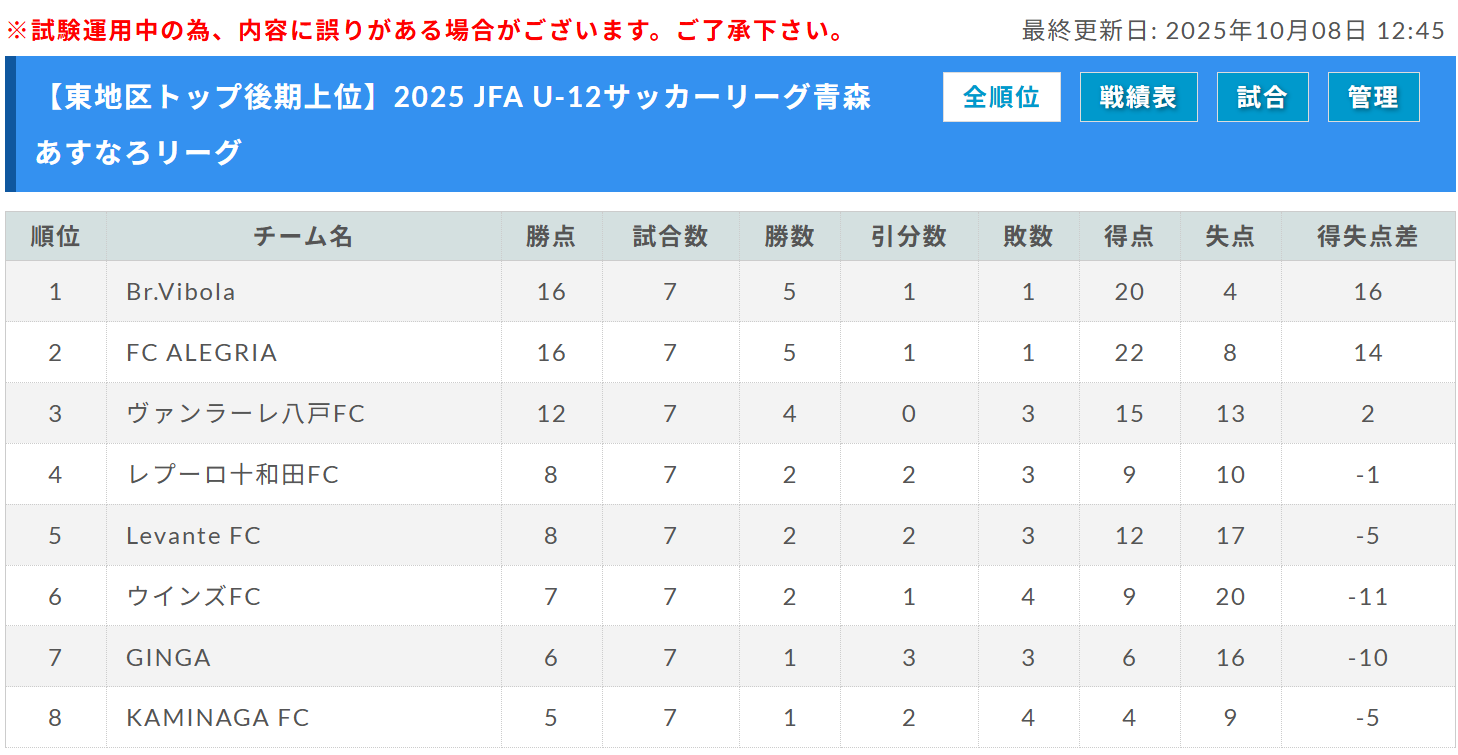
Task: Click レプーロ十和田FC team name
Action: (233, 475)
